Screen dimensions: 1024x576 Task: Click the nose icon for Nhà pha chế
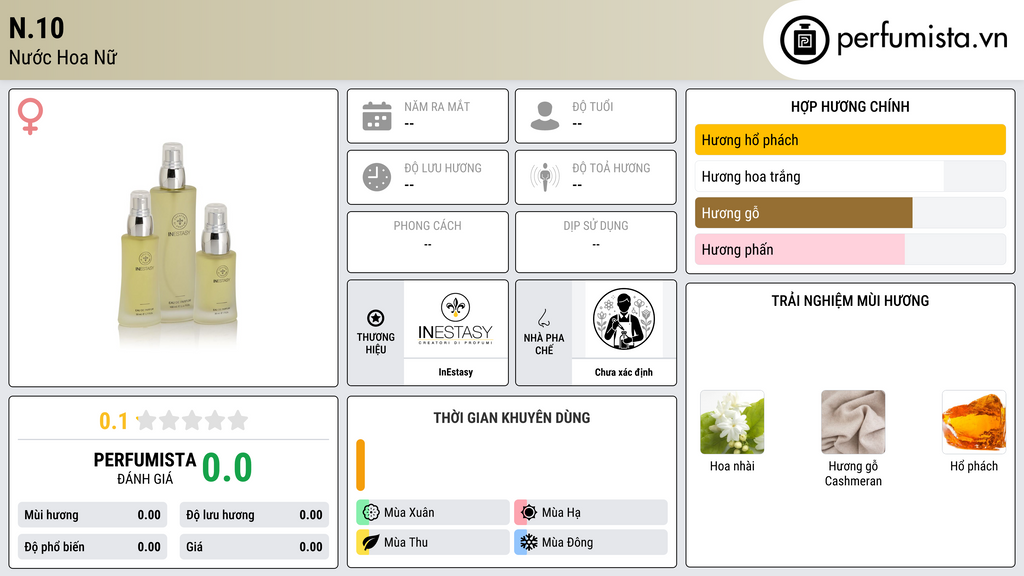click(543, 318)
